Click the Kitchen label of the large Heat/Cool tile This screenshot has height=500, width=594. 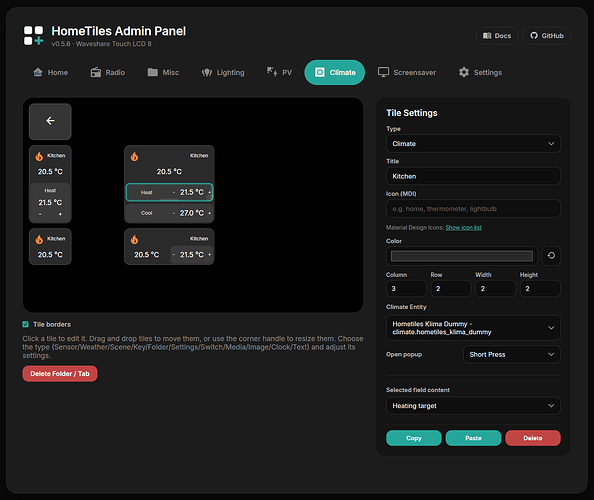pyautogui.click(x=199, y=156)
